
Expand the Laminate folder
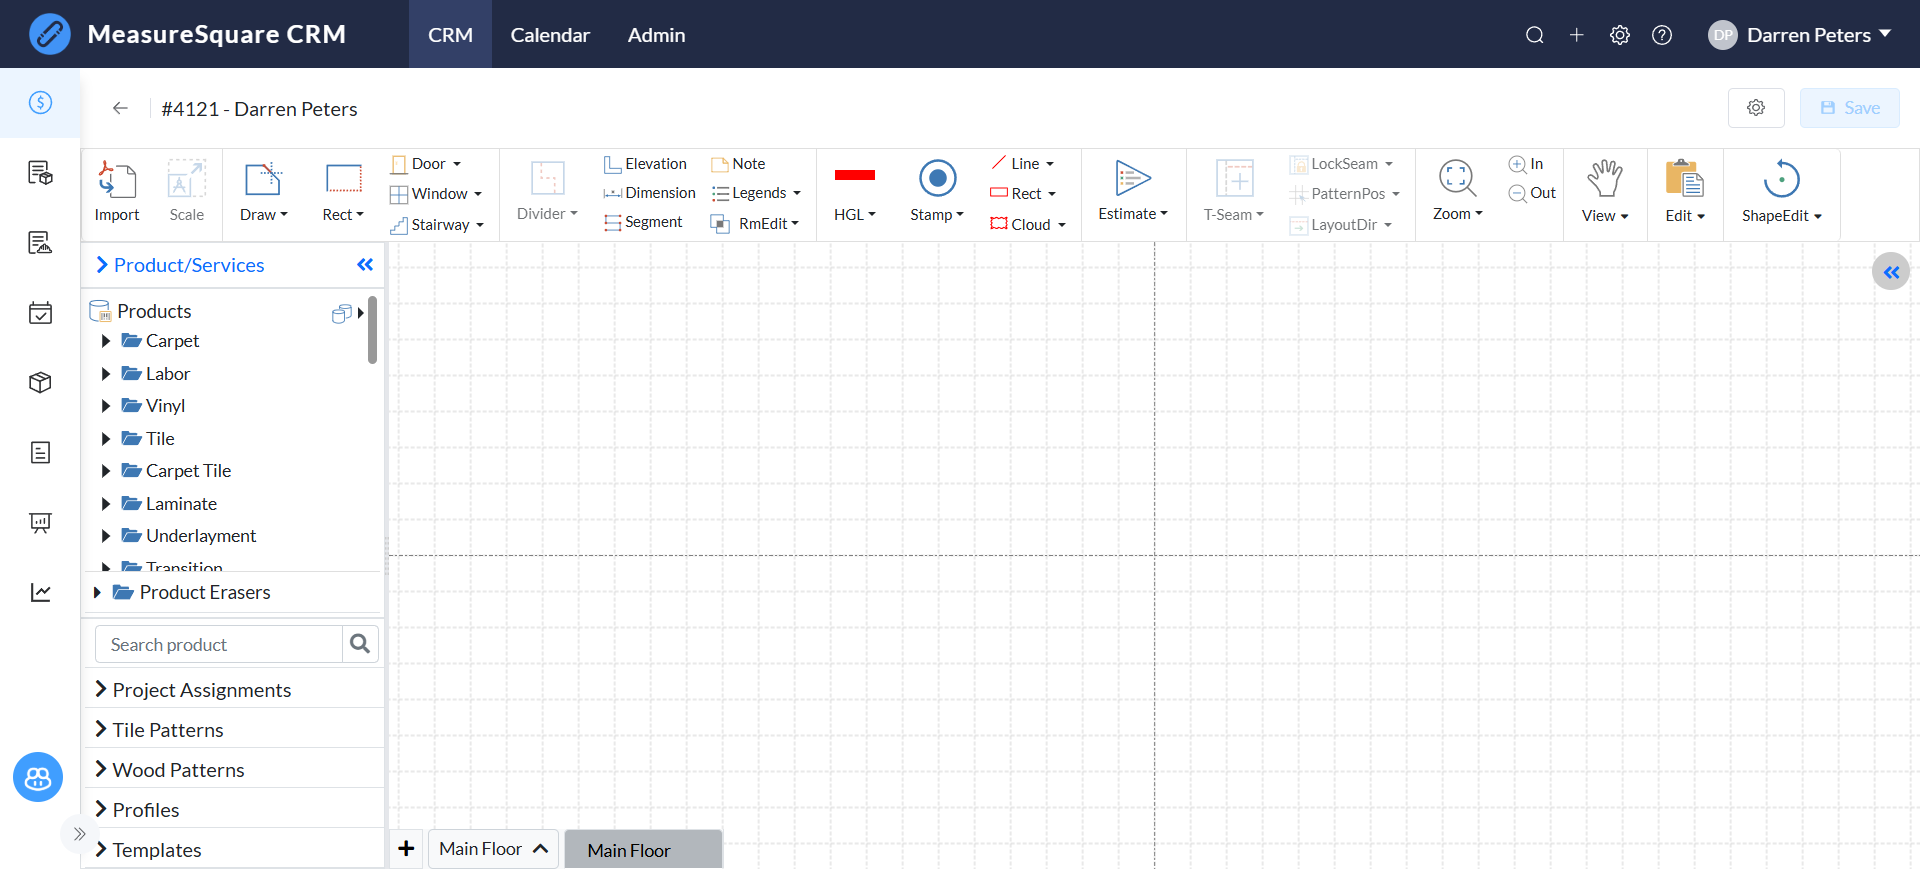[x=105, y=504]
